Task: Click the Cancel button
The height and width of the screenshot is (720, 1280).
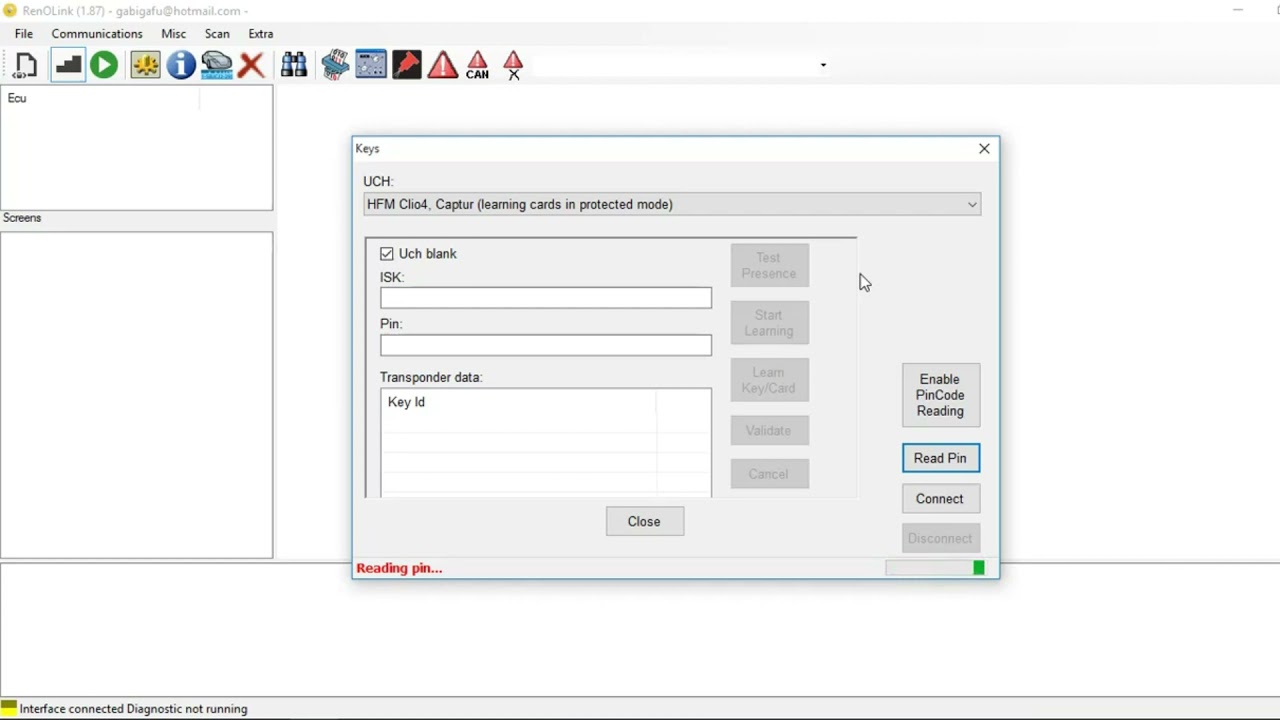Action: 769,474
